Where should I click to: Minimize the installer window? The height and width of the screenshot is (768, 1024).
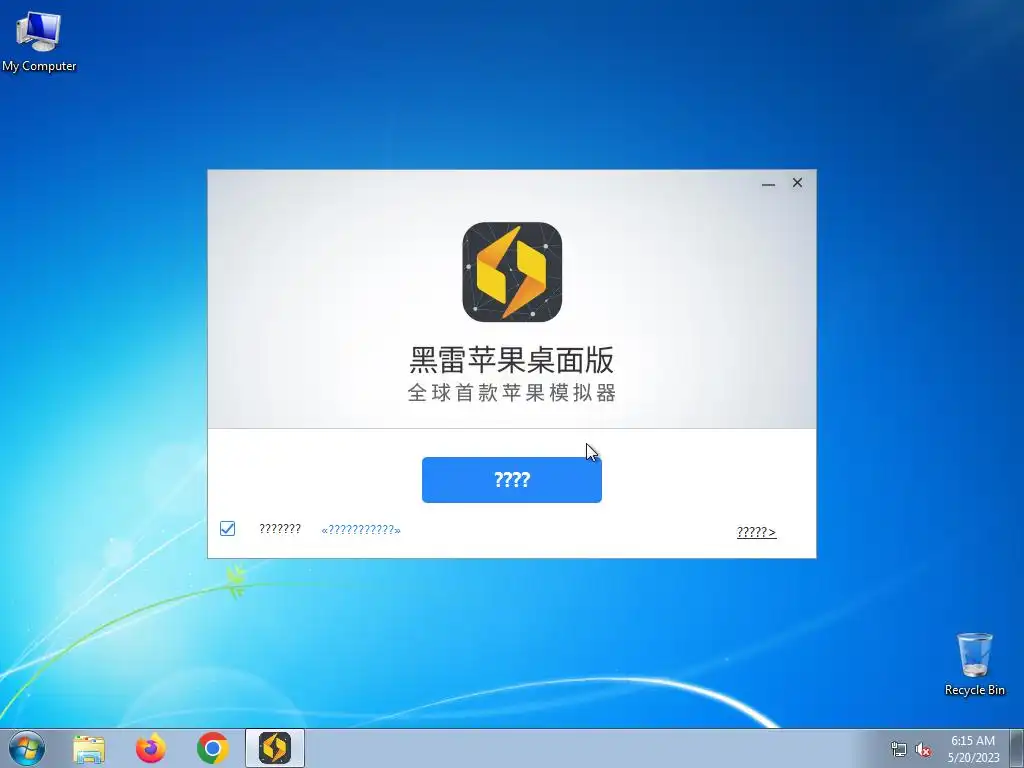[768, 184]
